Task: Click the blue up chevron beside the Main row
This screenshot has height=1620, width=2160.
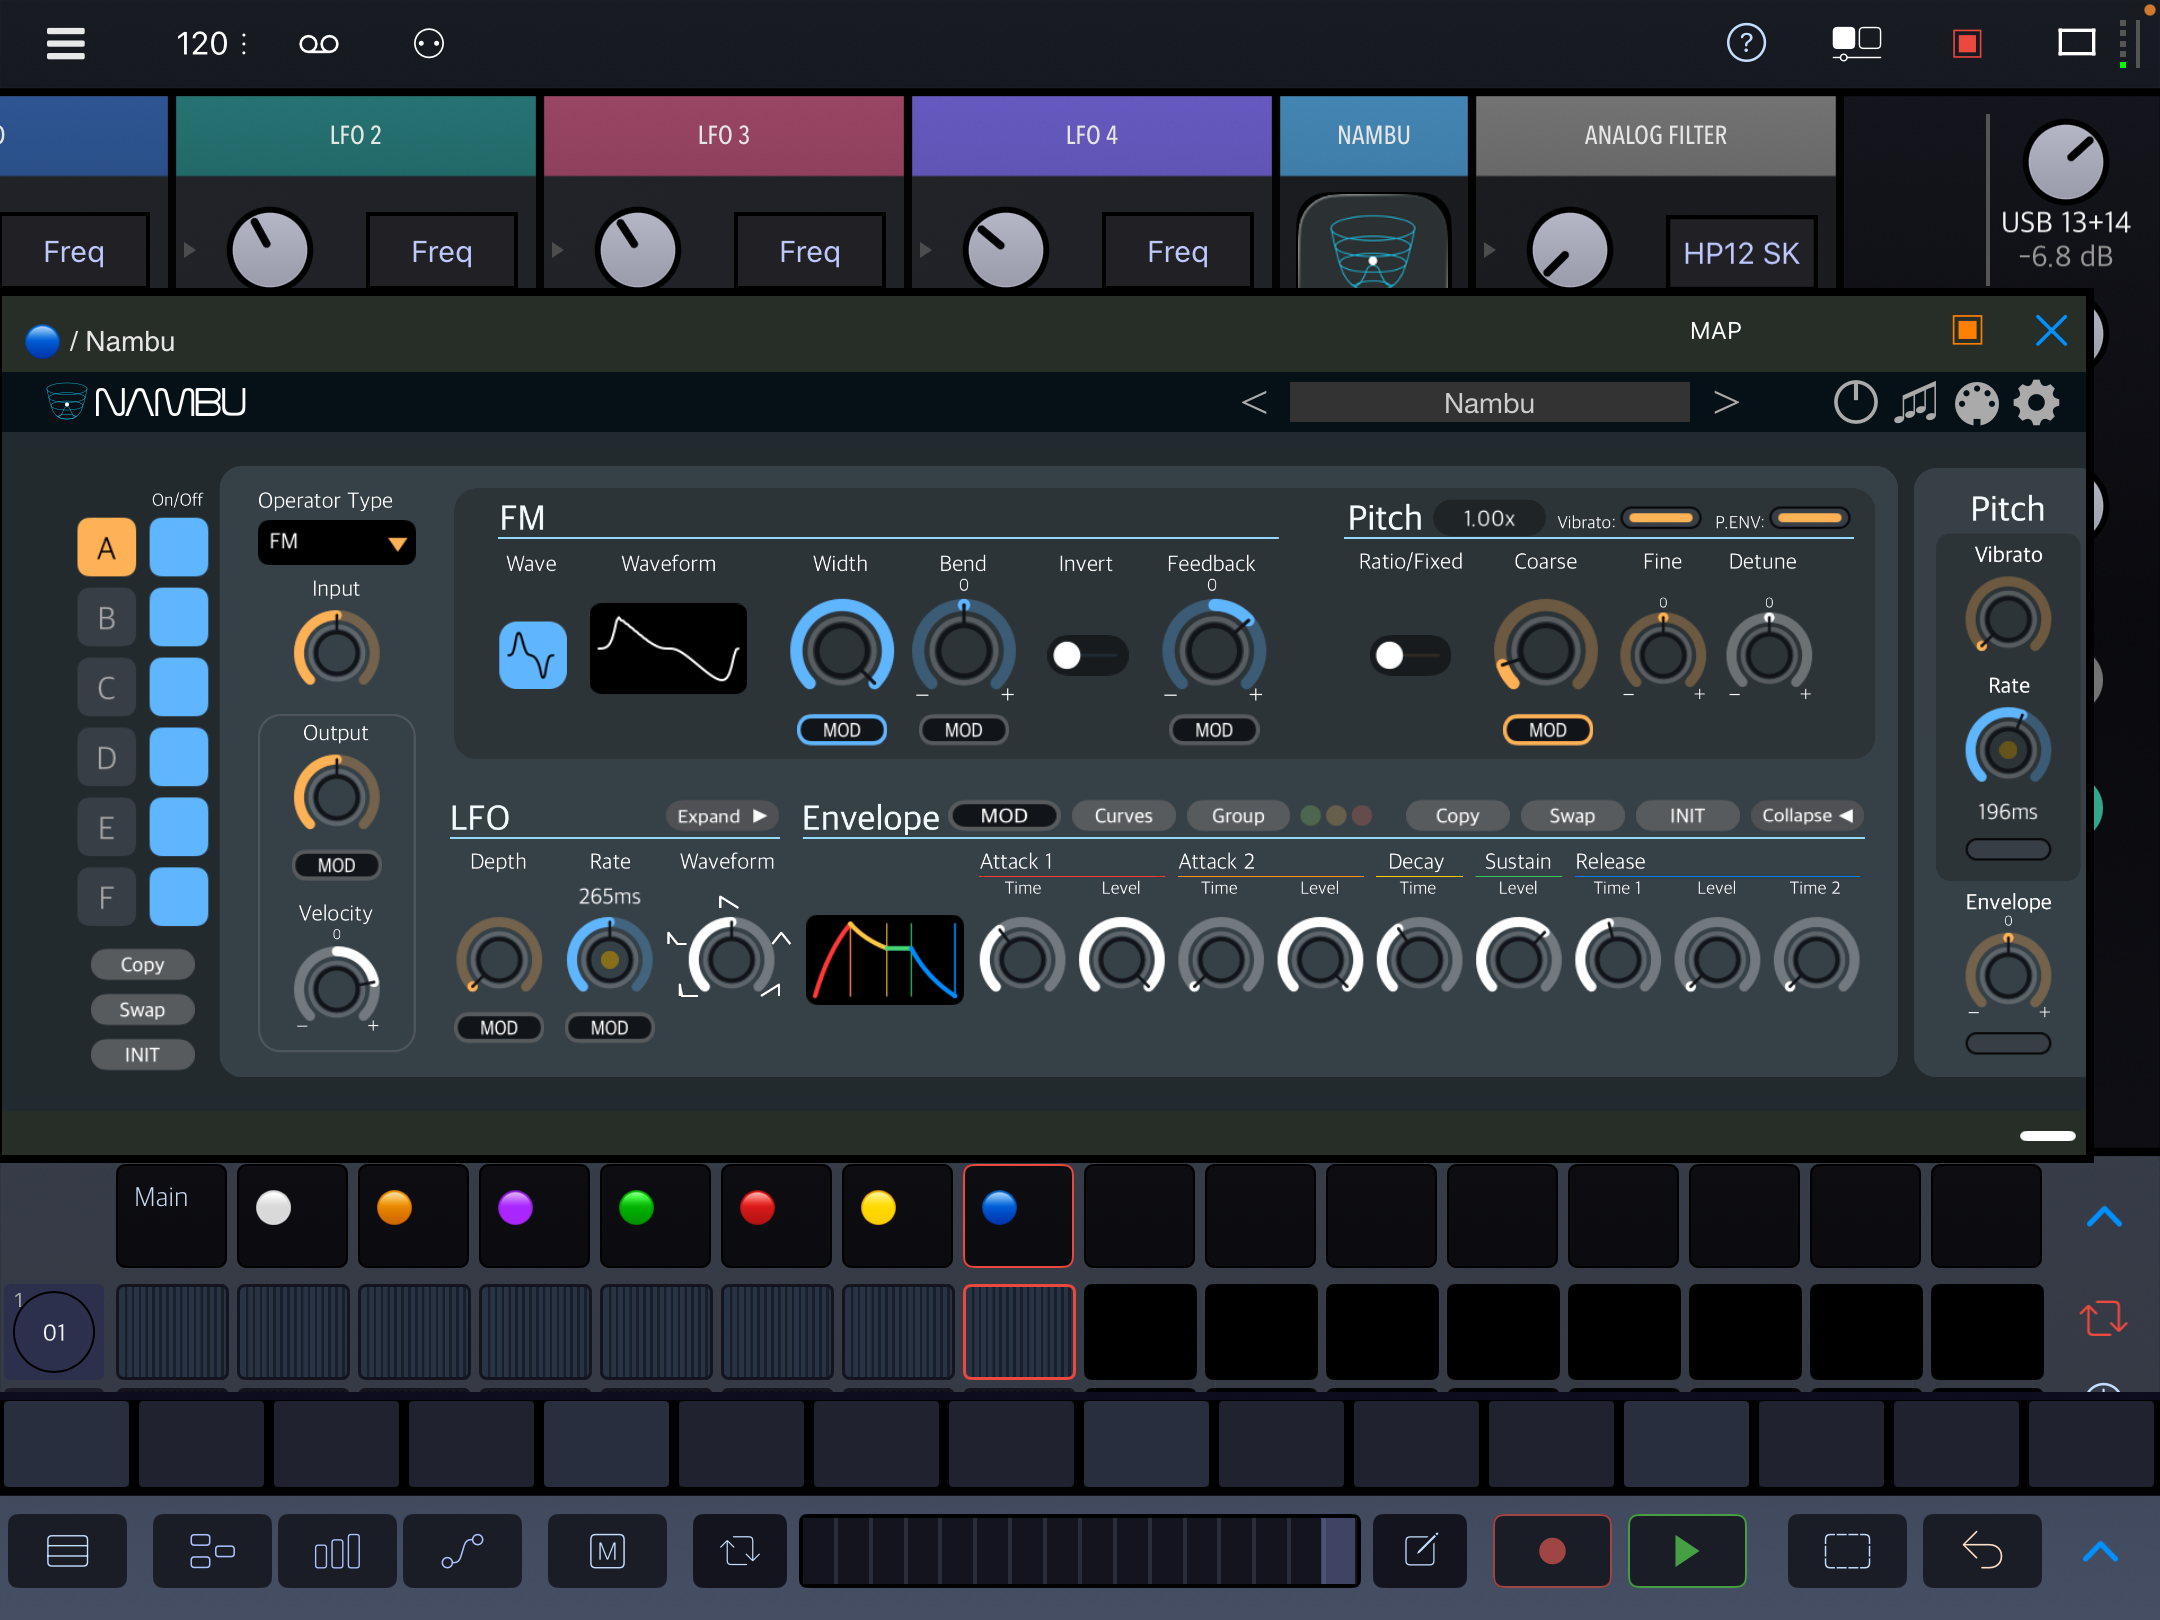Action: point(2104,1217)
